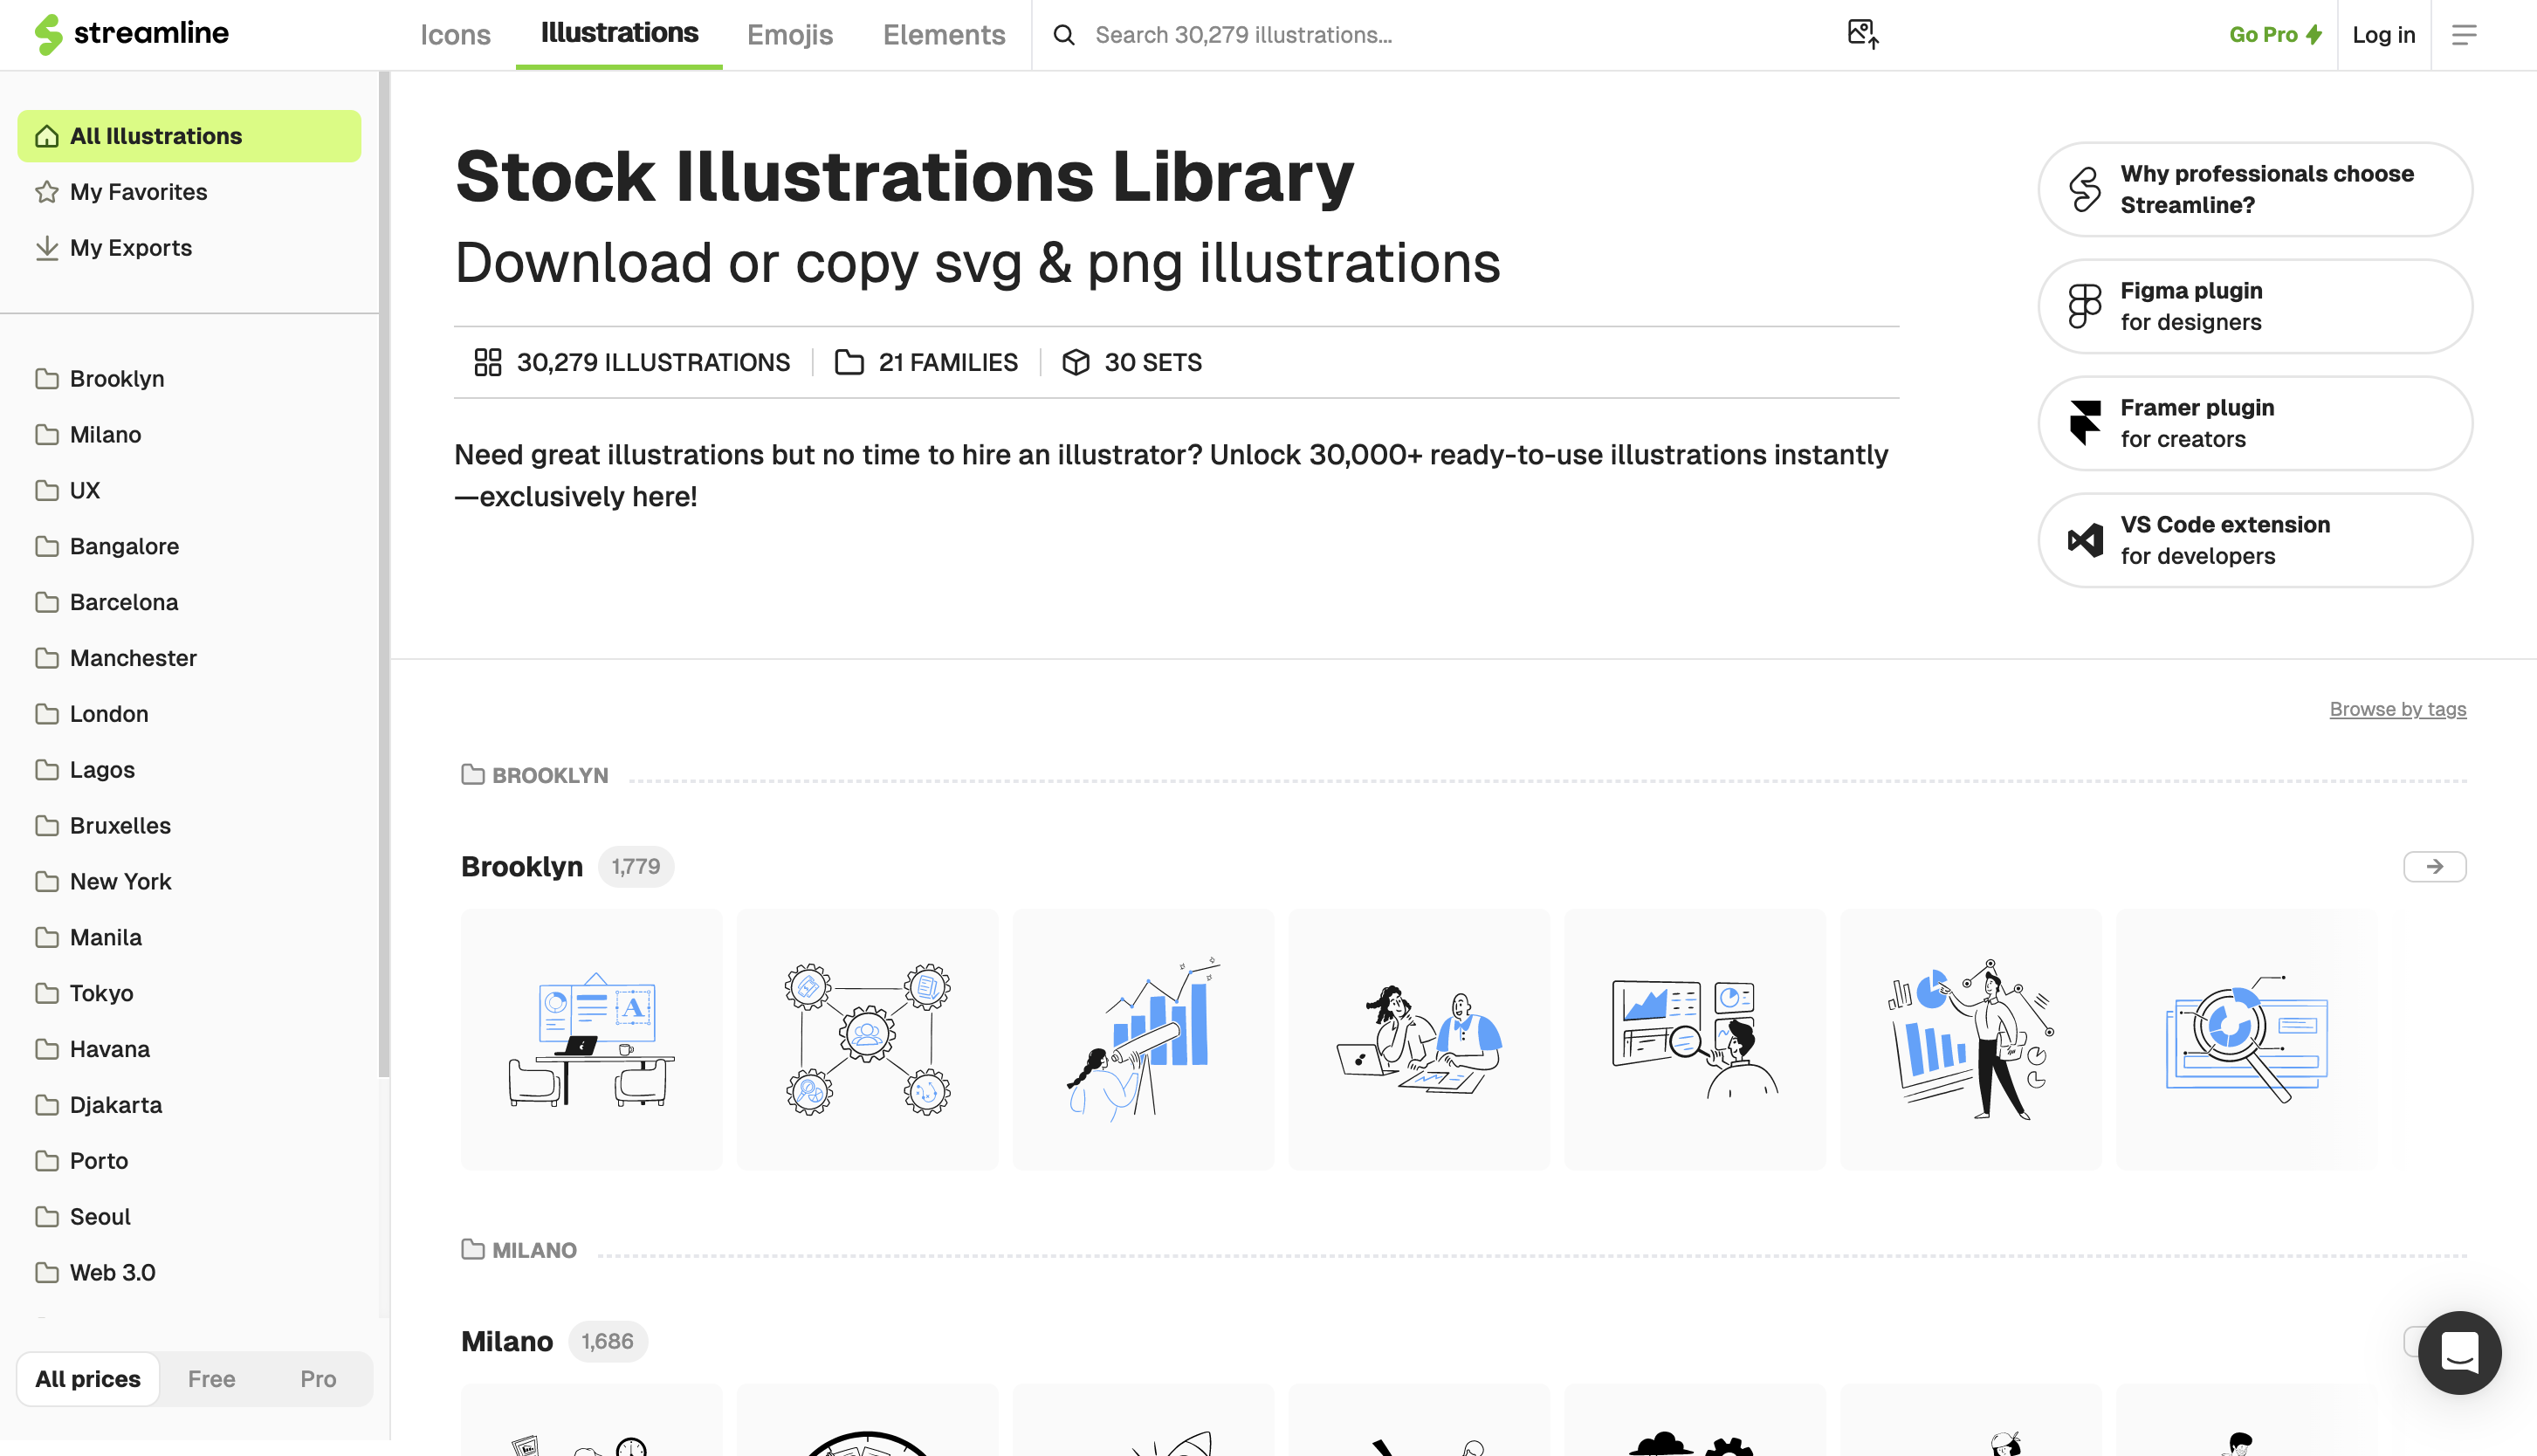This screenshot has width=2537, height=1456.
Task: Click the Go Pro button
Action: 2274,34
